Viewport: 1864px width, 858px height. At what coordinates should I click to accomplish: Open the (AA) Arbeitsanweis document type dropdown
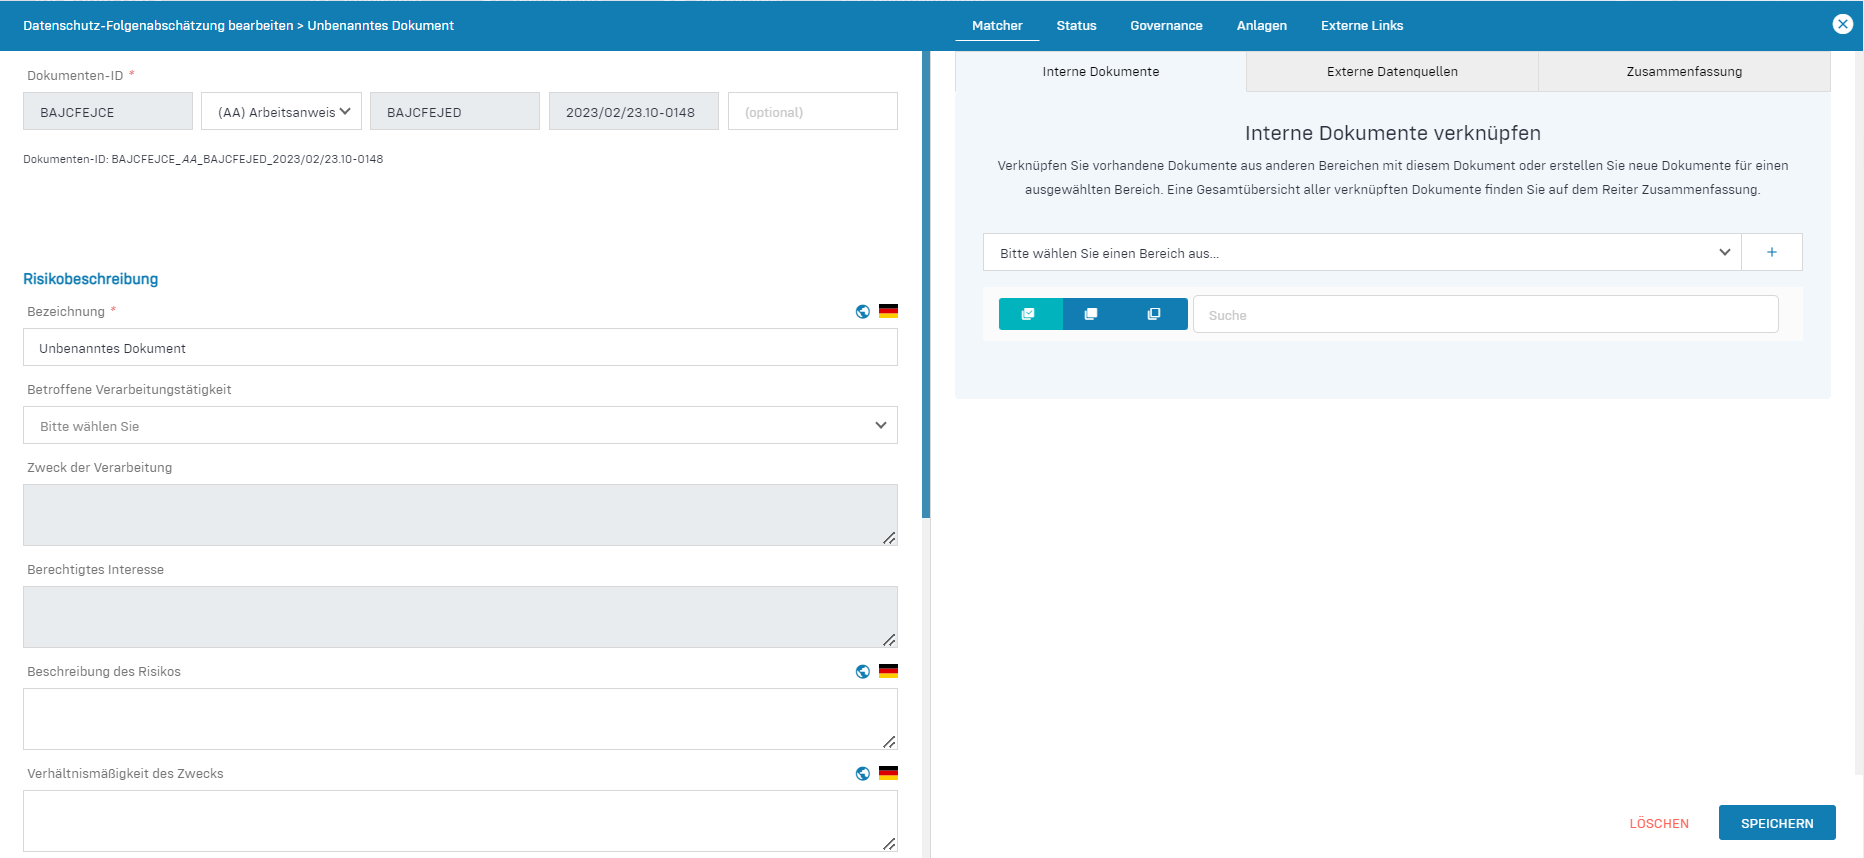(x=281, y=112)
